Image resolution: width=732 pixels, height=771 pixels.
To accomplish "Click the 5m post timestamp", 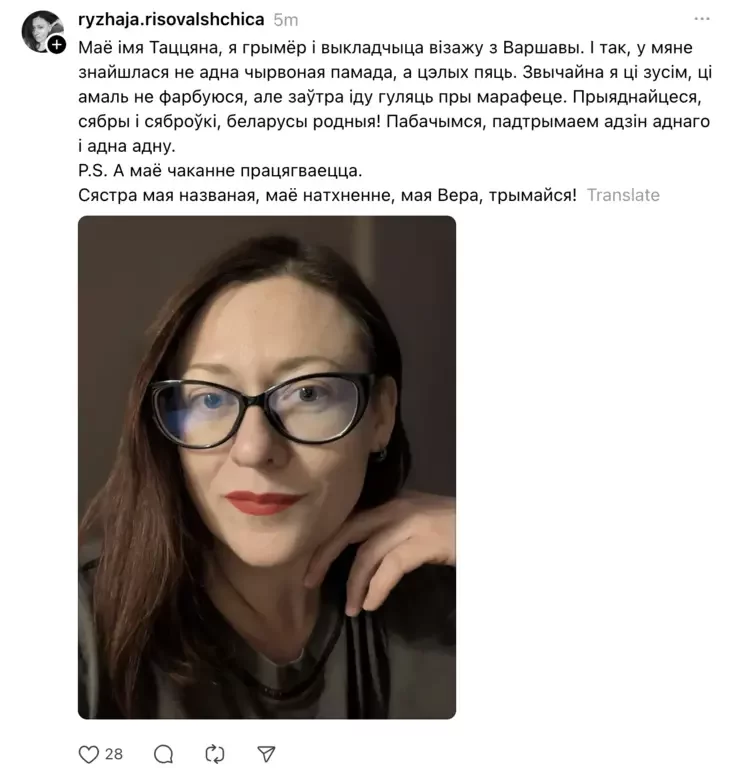I will click(x=286, y=20).
